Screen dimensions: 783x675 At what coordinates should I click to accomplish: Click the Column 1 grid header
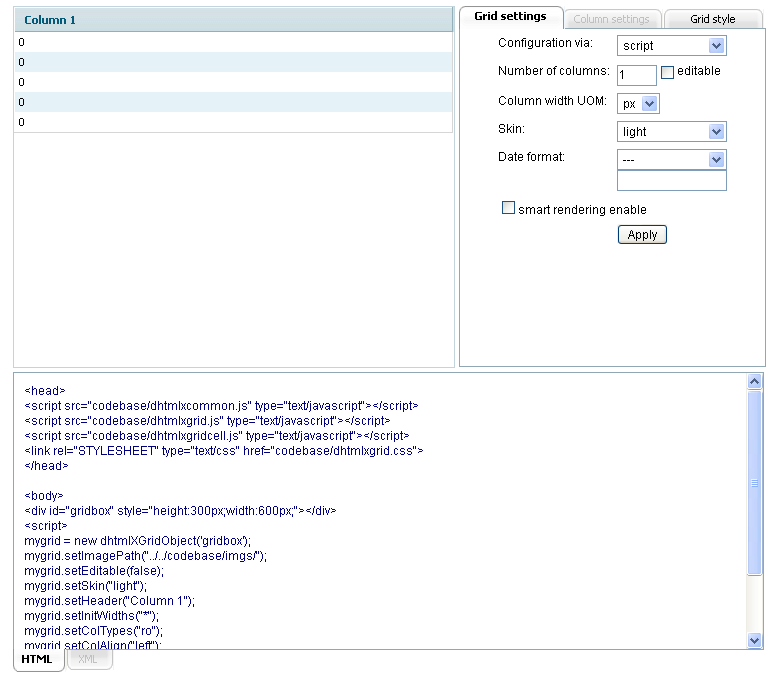pos(233,20)
